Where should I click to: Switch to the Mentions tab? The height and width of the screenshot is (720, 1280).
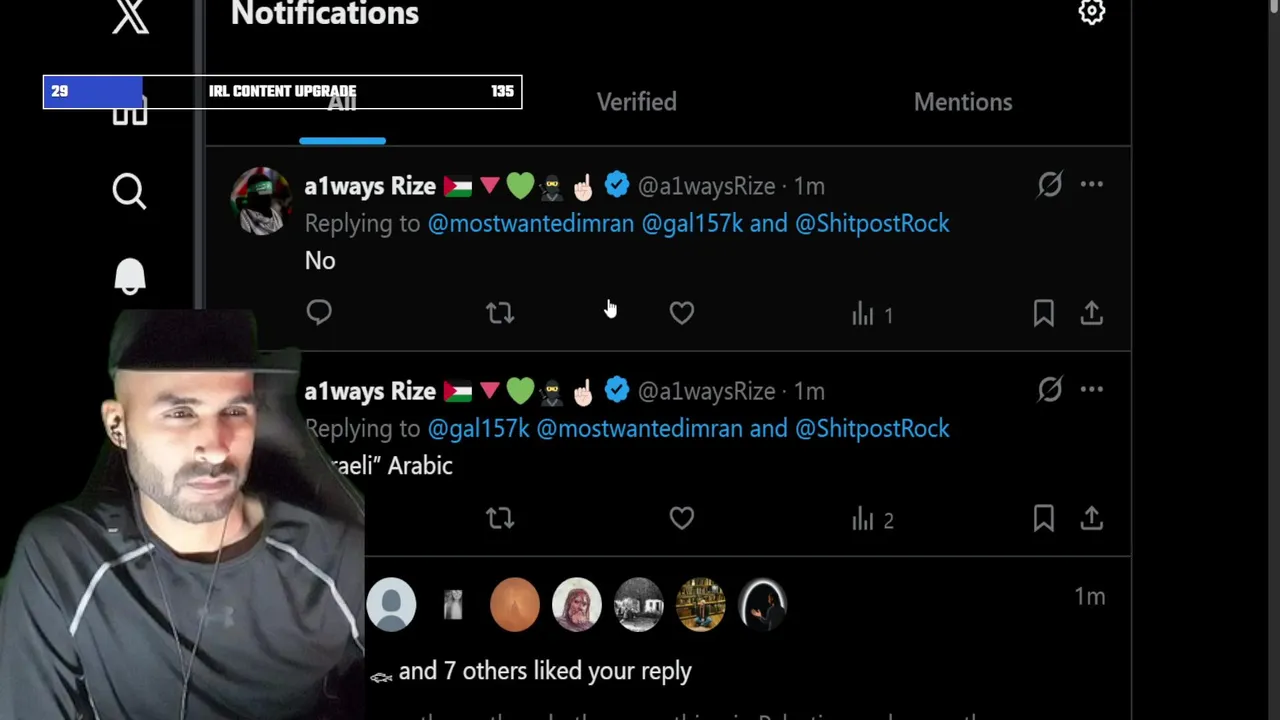point(963,102)
